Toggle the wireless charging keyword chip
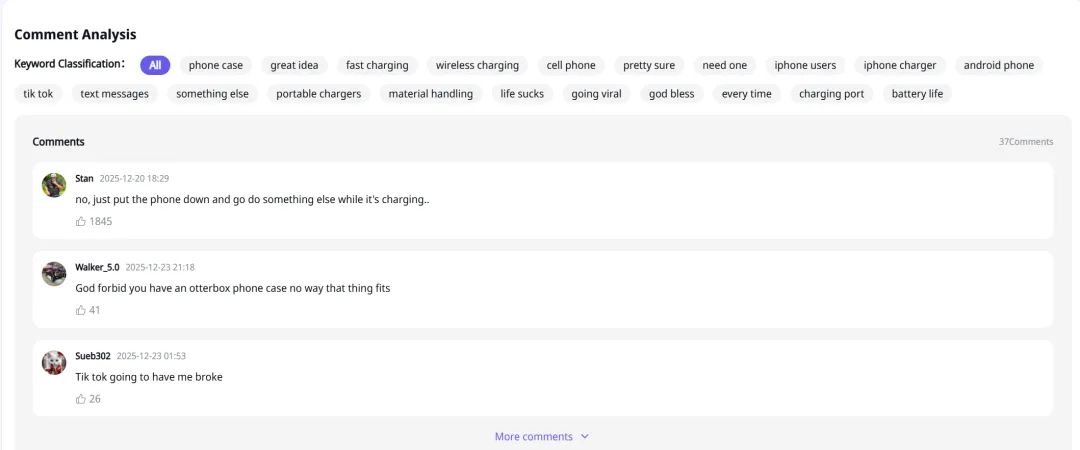This screenshot has width=1080, height=450. click(x=477, y=65)
